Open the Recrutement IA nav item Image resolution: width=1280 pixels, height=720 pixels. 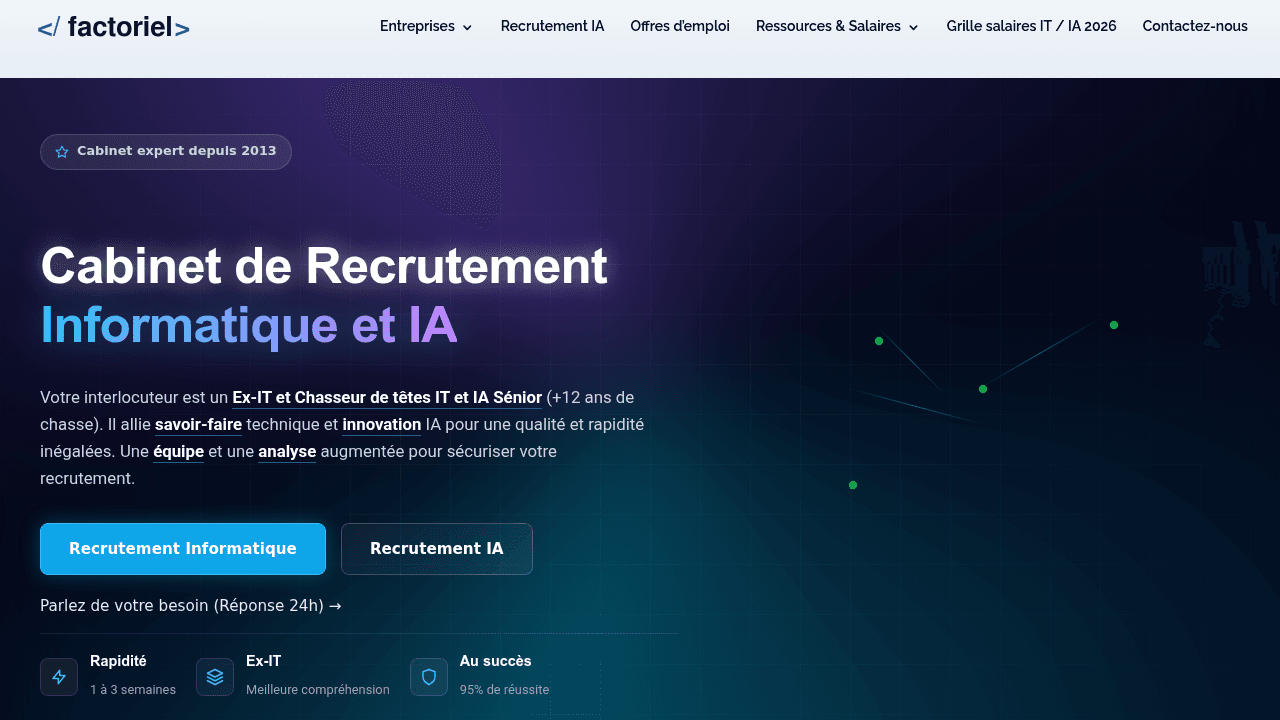tap(552, 26)
